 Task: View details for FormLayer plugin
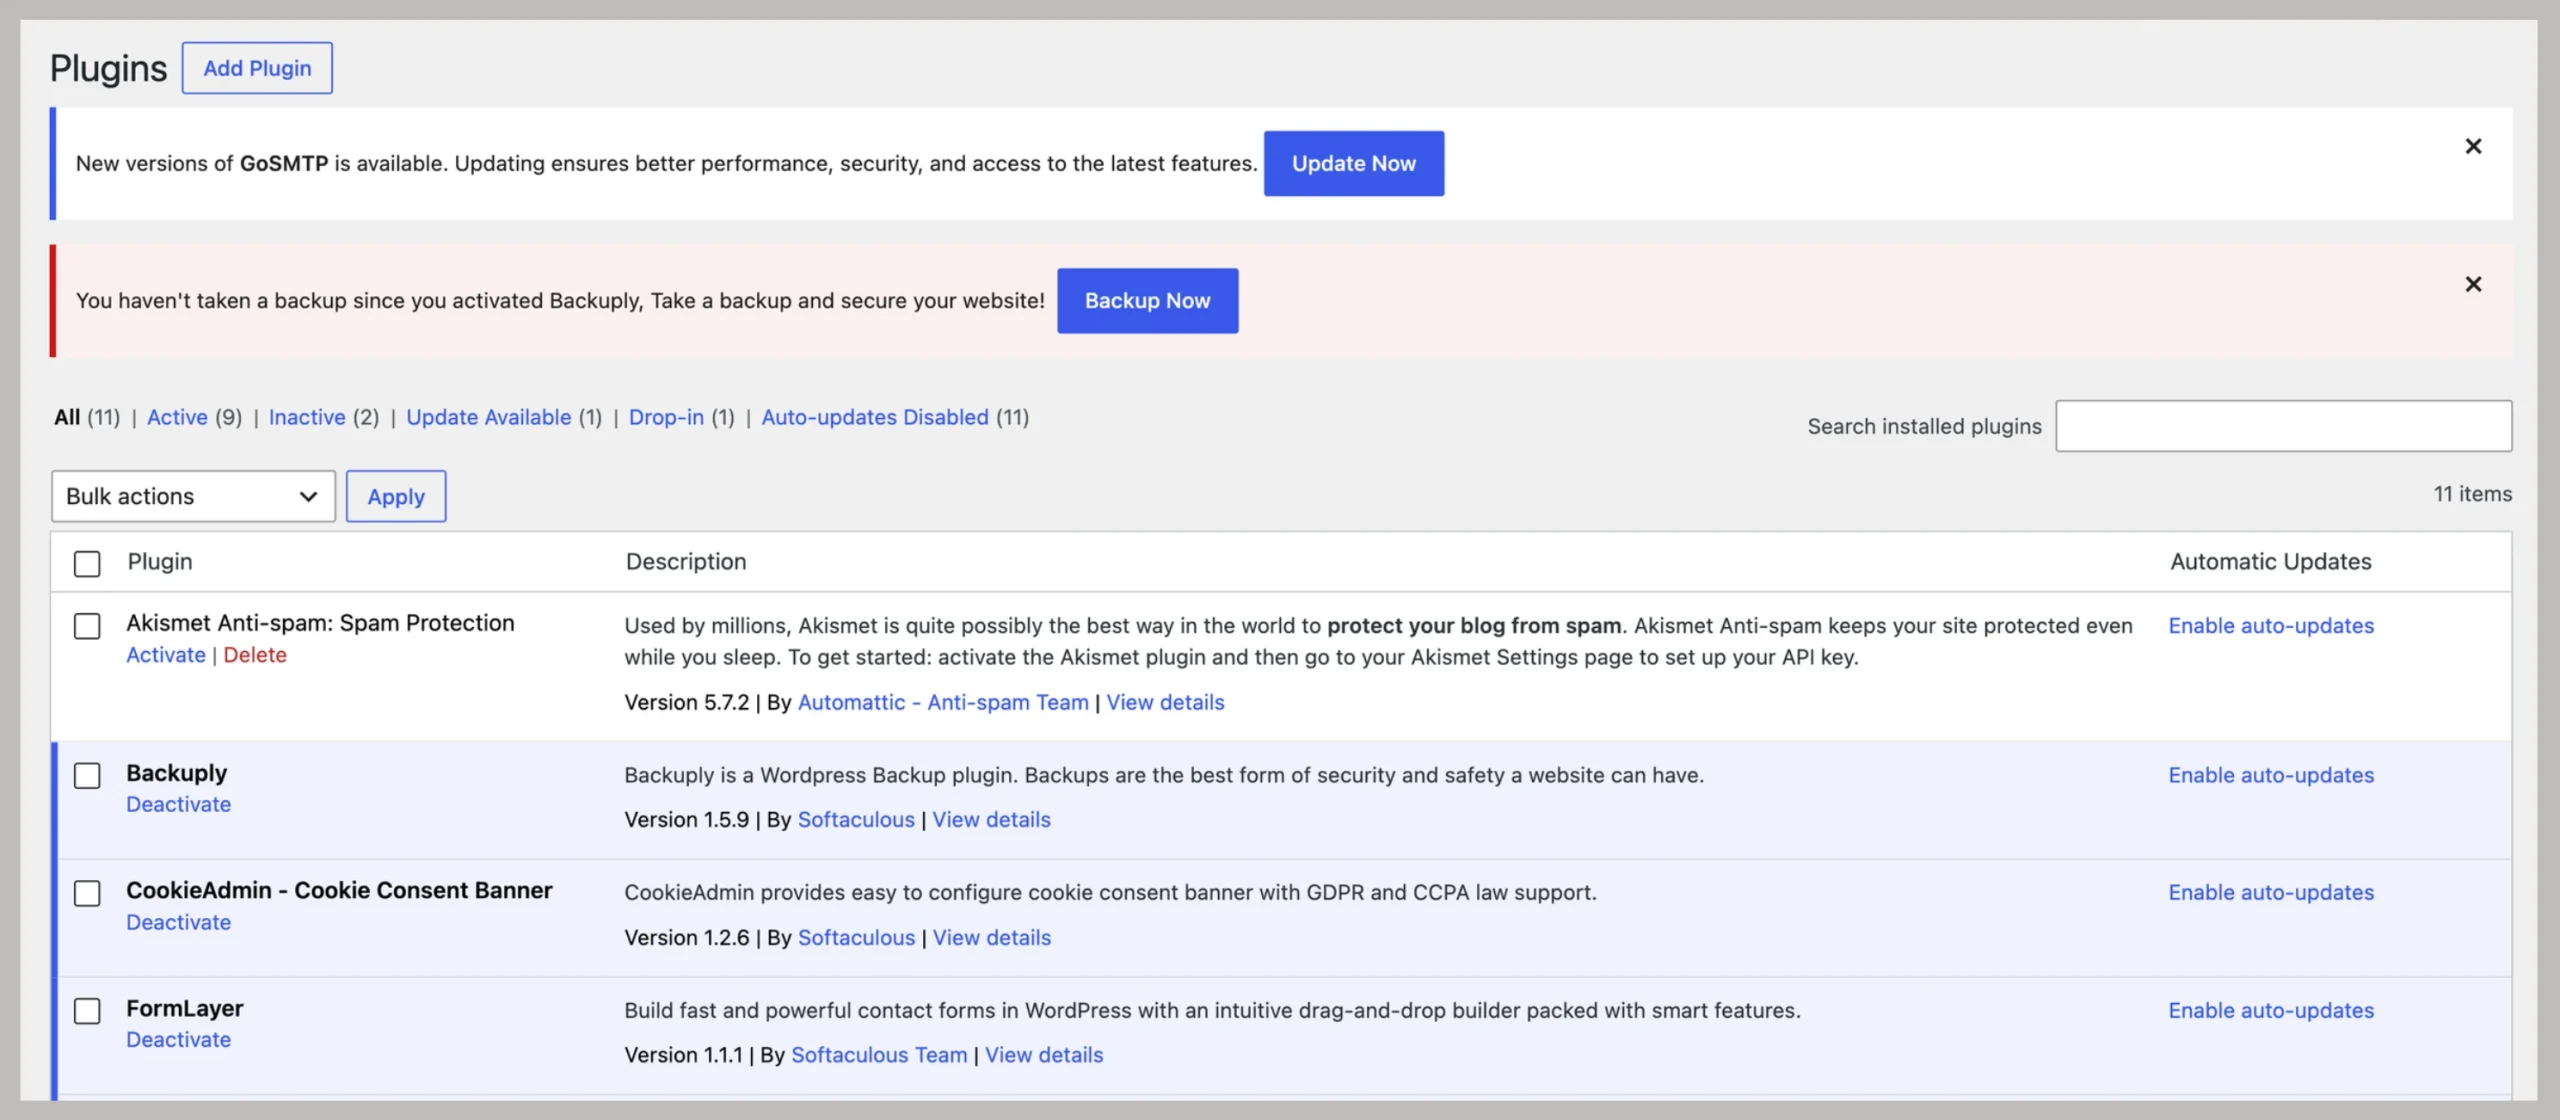[x=1044, y=1054]
